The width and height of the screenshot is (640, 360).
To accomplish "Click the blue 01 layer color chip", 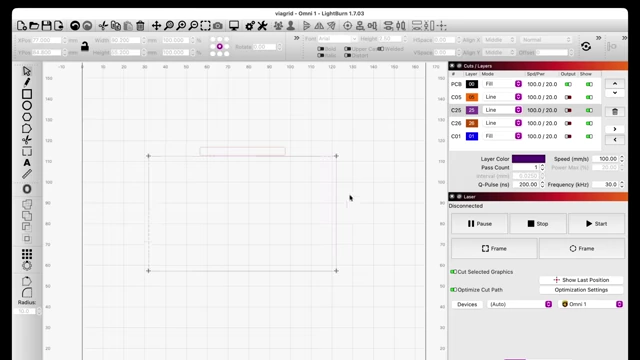I will (472, 136).
